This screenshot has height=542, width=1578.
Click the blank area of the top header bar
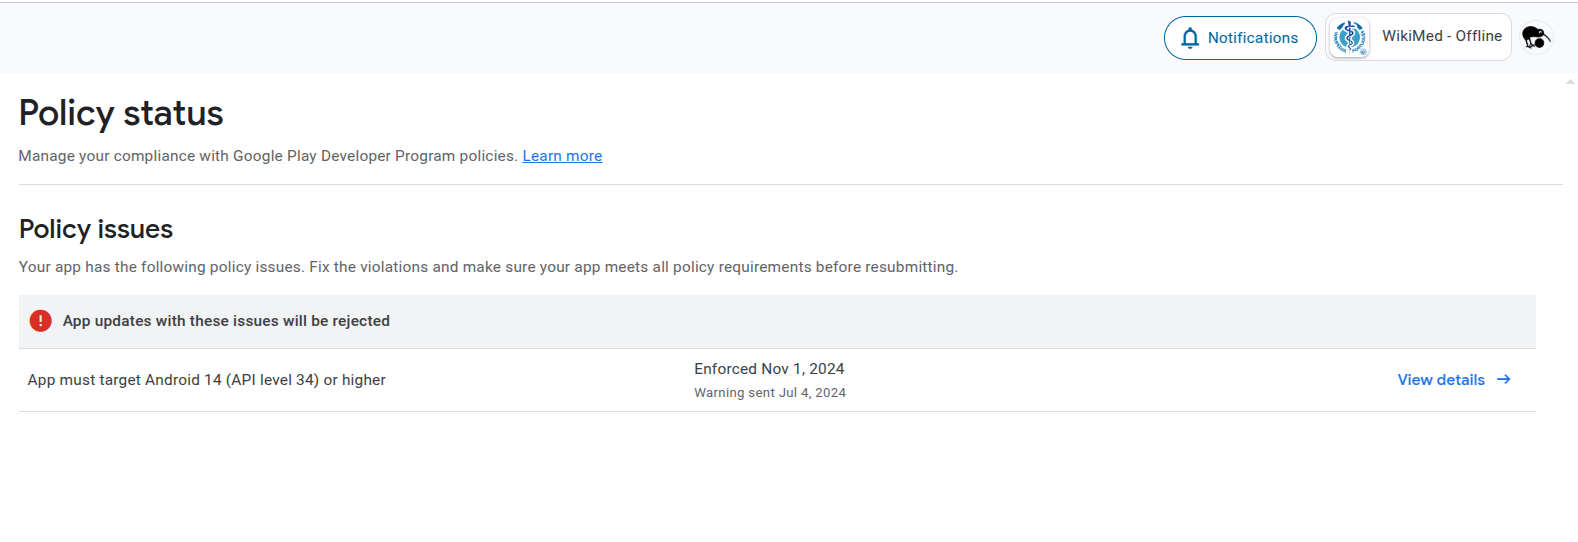tap(600, 38)
